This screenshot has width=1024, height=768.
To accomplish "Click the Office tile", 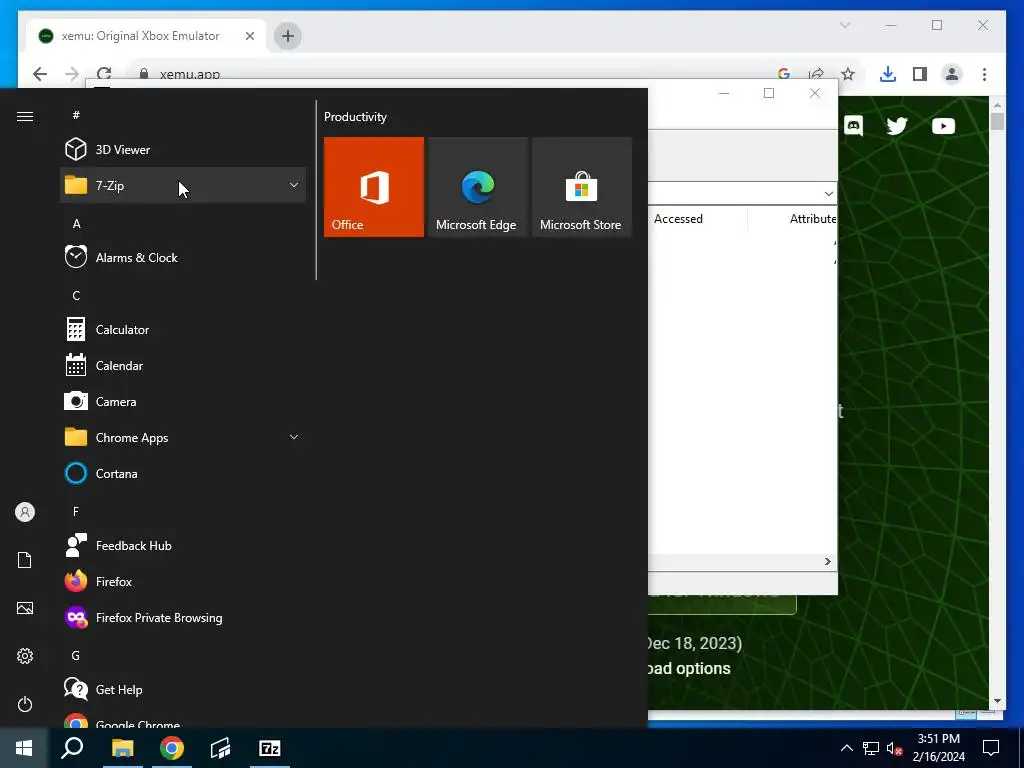I will click(374, 187).
